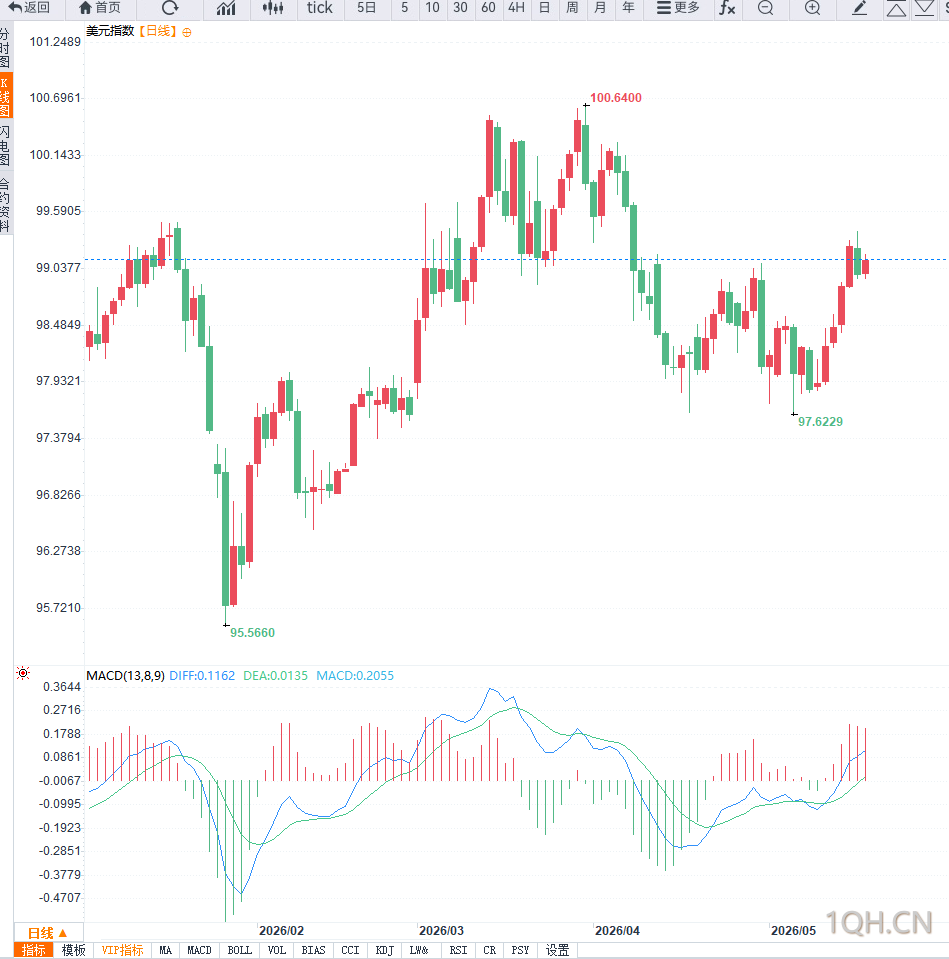
Task: Open VIP指标 indicators
Action: click(122, 950)
